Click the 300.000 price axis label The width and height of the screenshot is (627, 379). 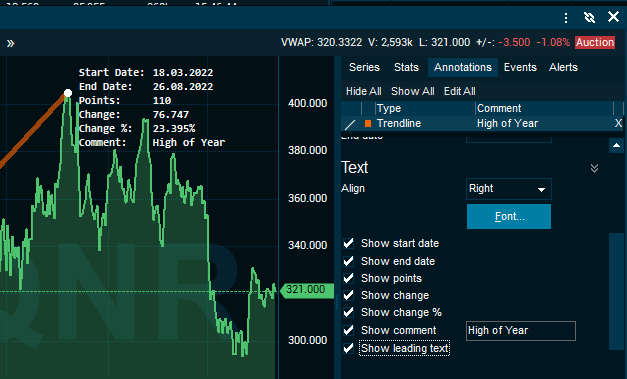308,340
